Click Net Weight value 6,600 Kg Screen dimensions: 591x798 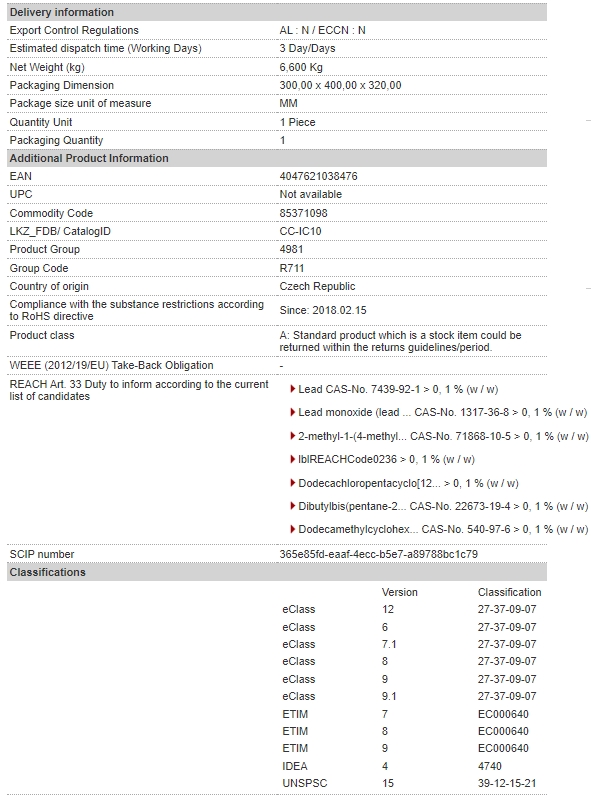(x=301, y=67)
